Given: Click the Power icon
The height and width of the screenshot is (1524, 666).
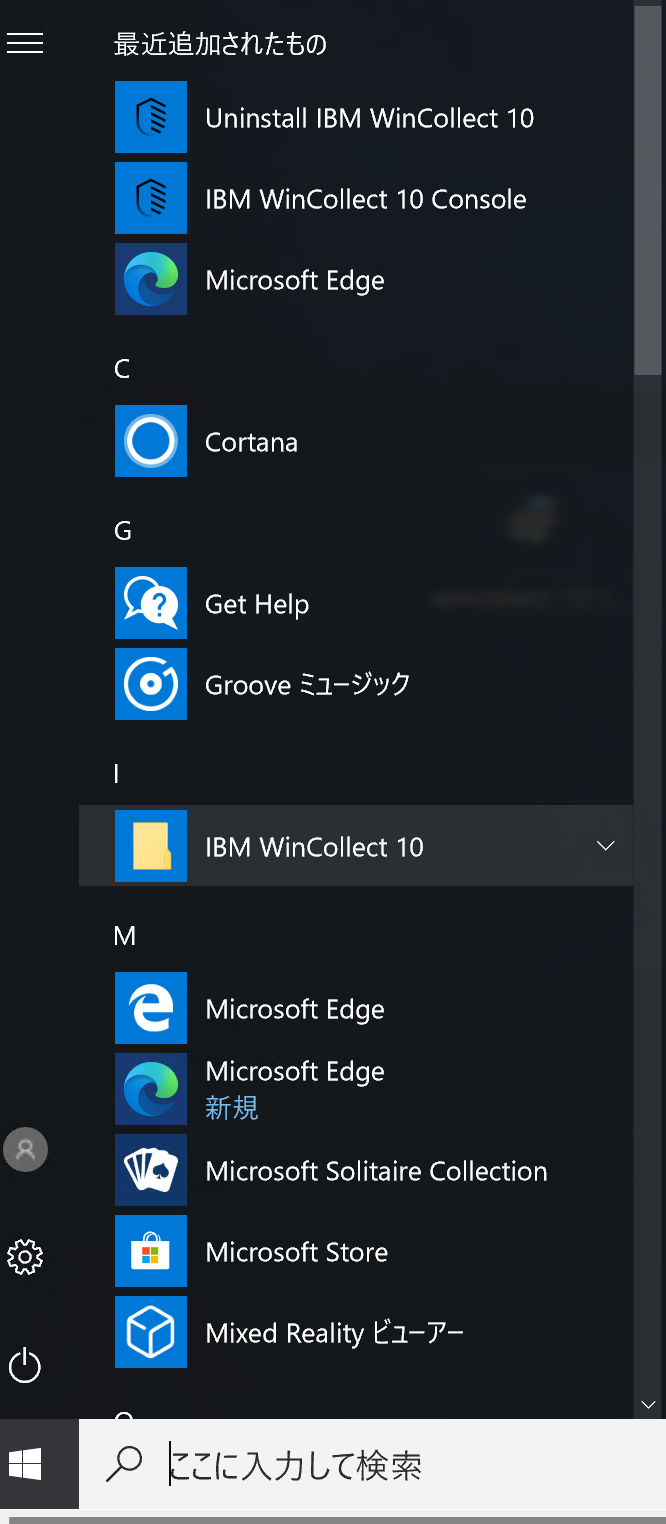Looking at the screenshot, I should point(25,1366).
